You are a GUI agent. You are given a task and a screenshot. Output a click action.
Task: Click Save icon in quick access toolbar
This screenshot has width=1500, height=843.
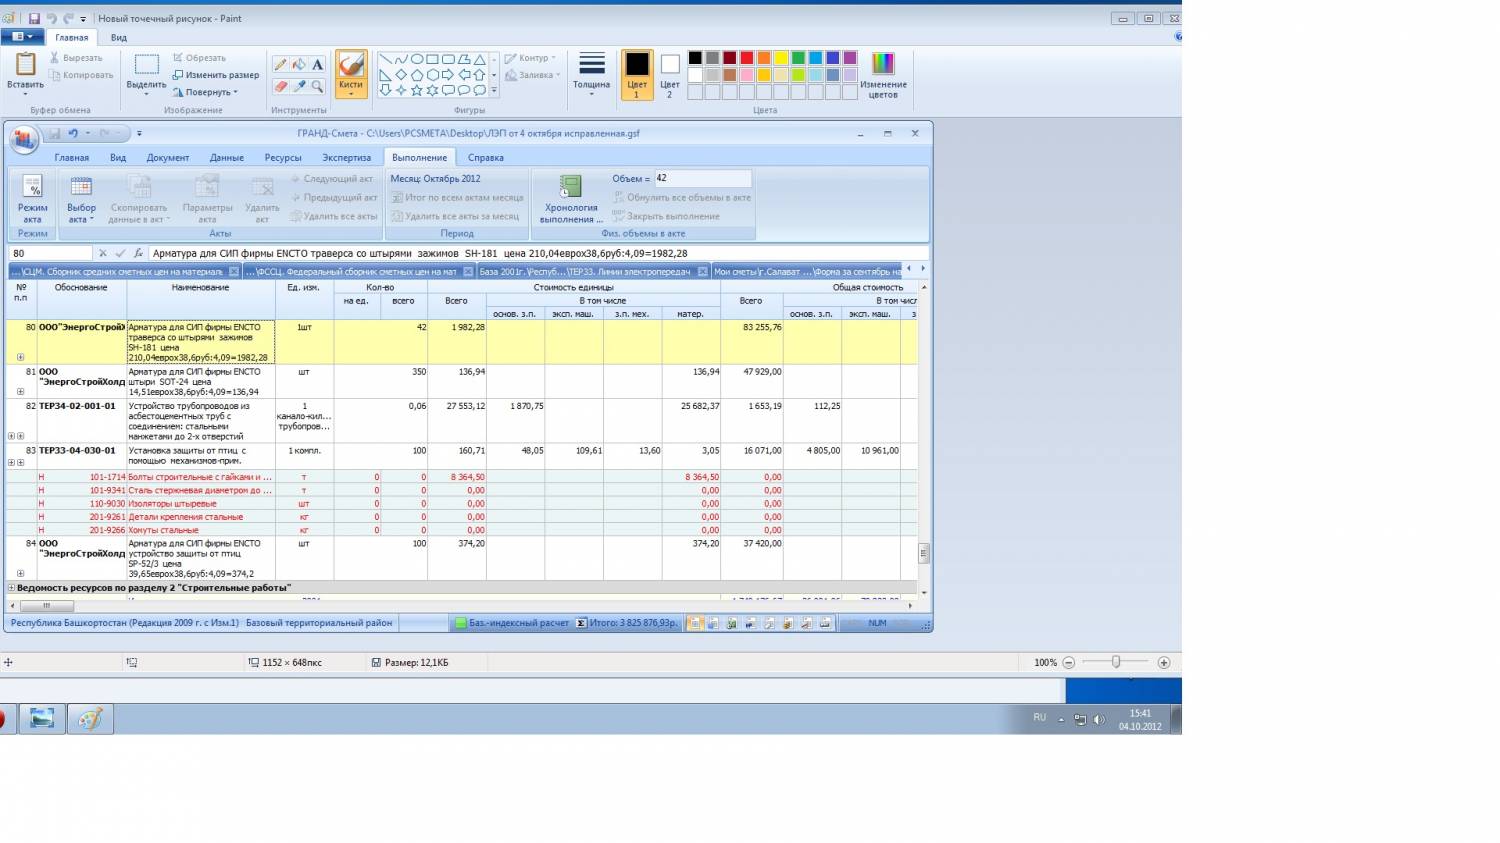tap(35, 19)
